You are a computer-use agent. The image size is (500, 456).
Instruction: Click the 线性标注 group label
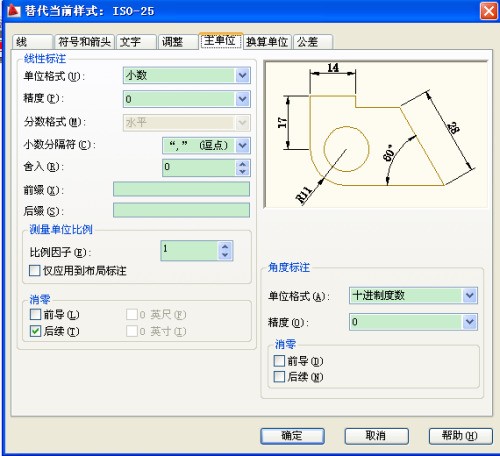click(45, 59)
